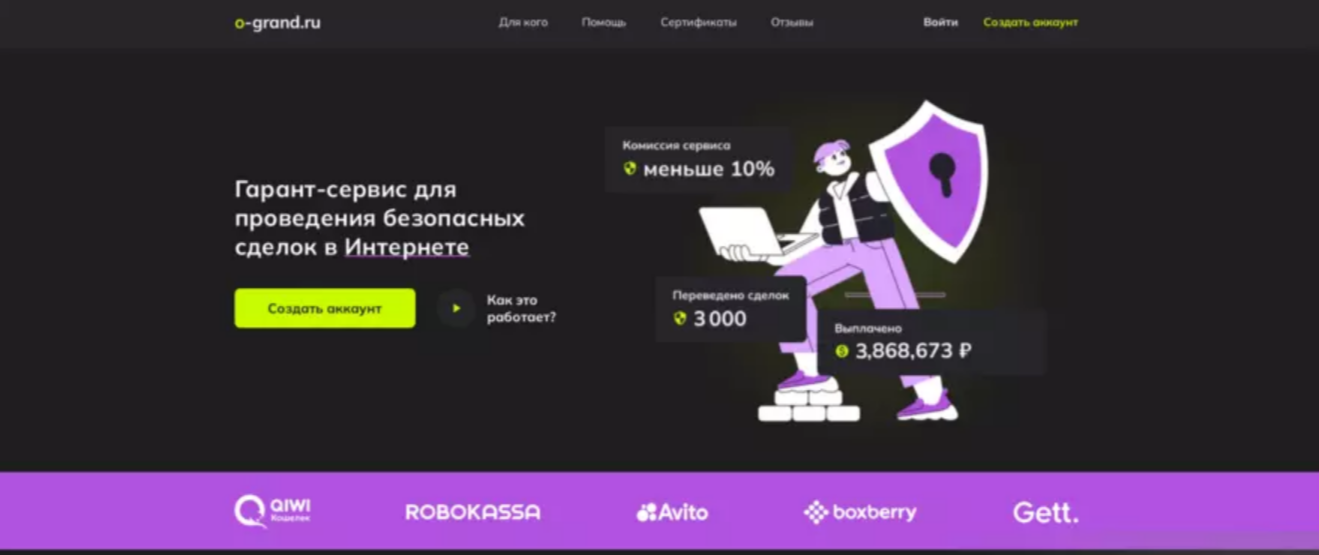Click the Gett. partner logo
This screenshot has height=555, width=1319.
click(1046, 512)
